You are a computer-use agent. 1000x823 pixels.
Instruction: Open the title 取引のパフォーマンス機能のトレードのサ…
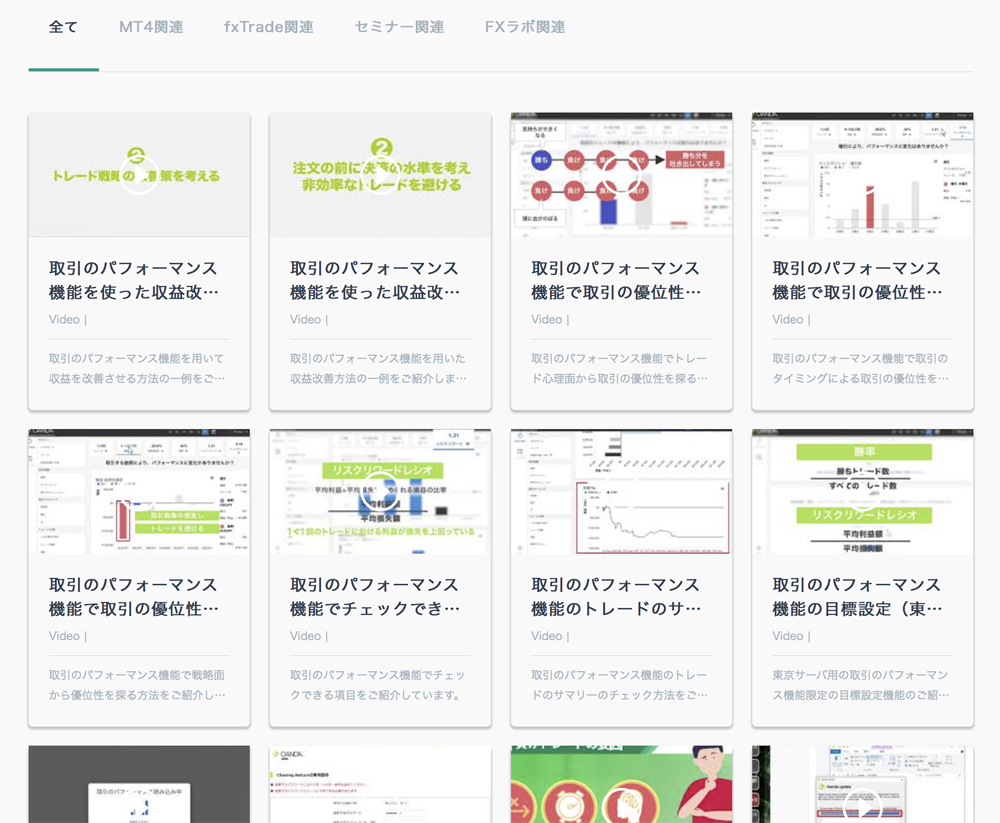[616, 597]
